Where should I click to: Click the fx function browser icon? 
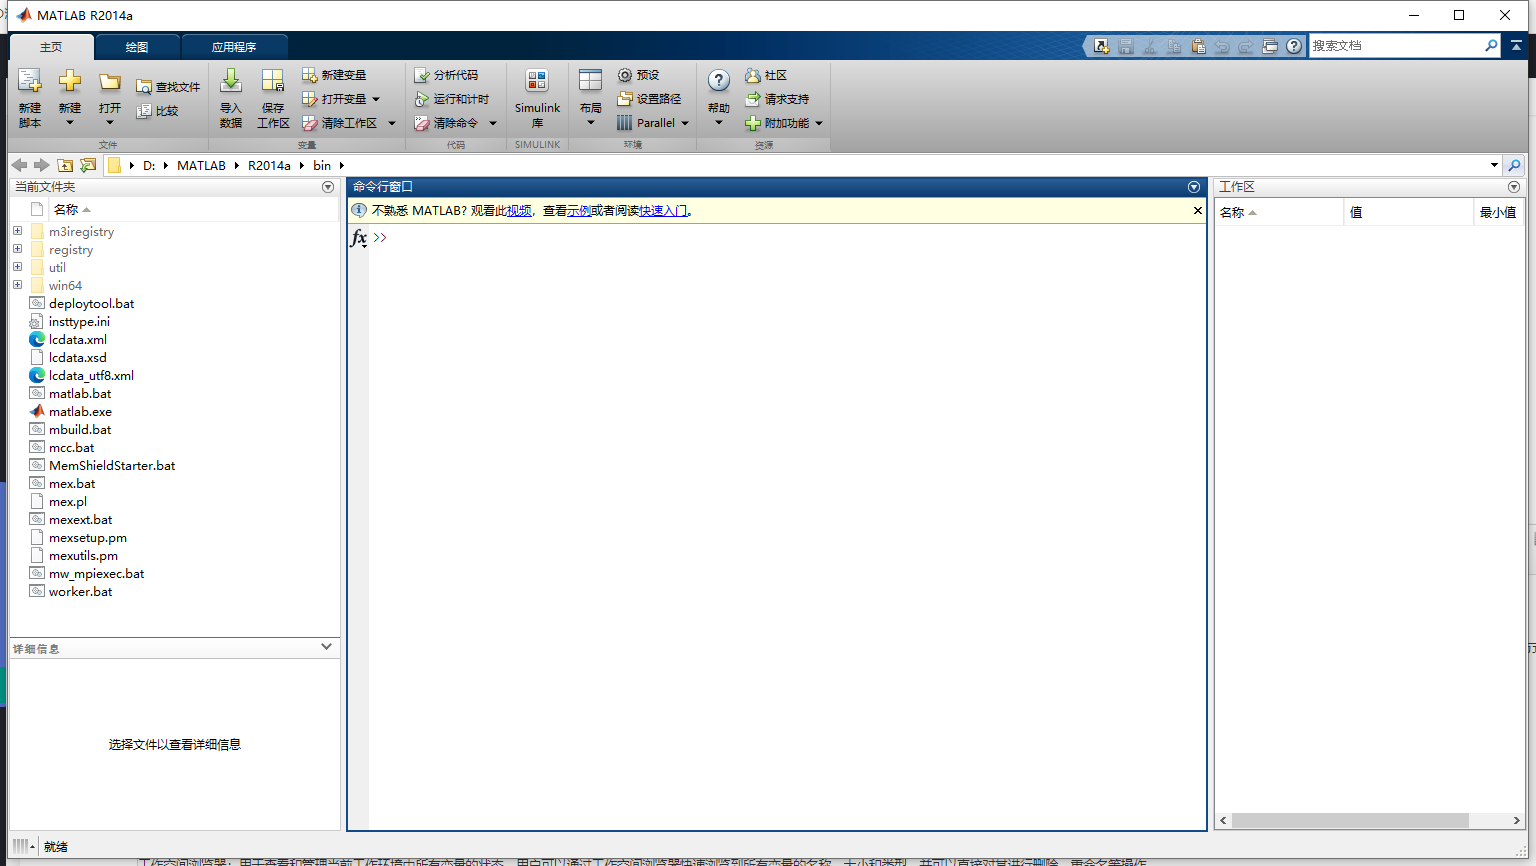(x=359, y=238)
